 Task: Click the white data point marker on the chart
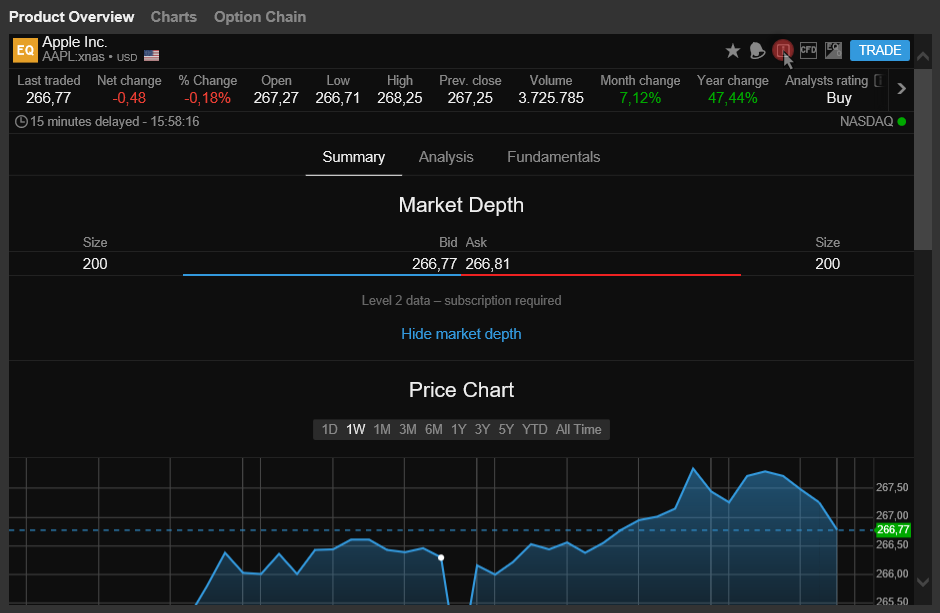tap(441, 558)
